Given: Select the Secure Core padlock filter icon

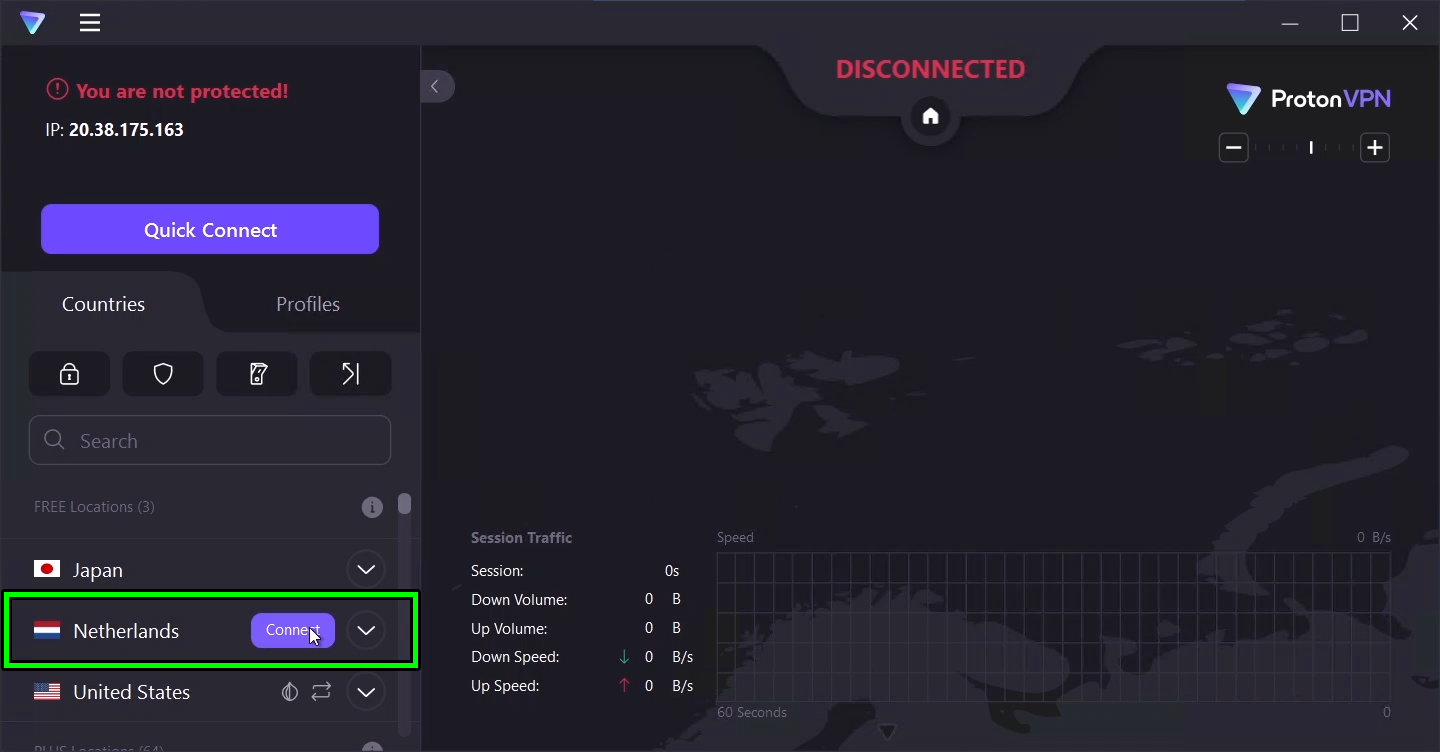Looking at the screenshot, I should point(69,373).
